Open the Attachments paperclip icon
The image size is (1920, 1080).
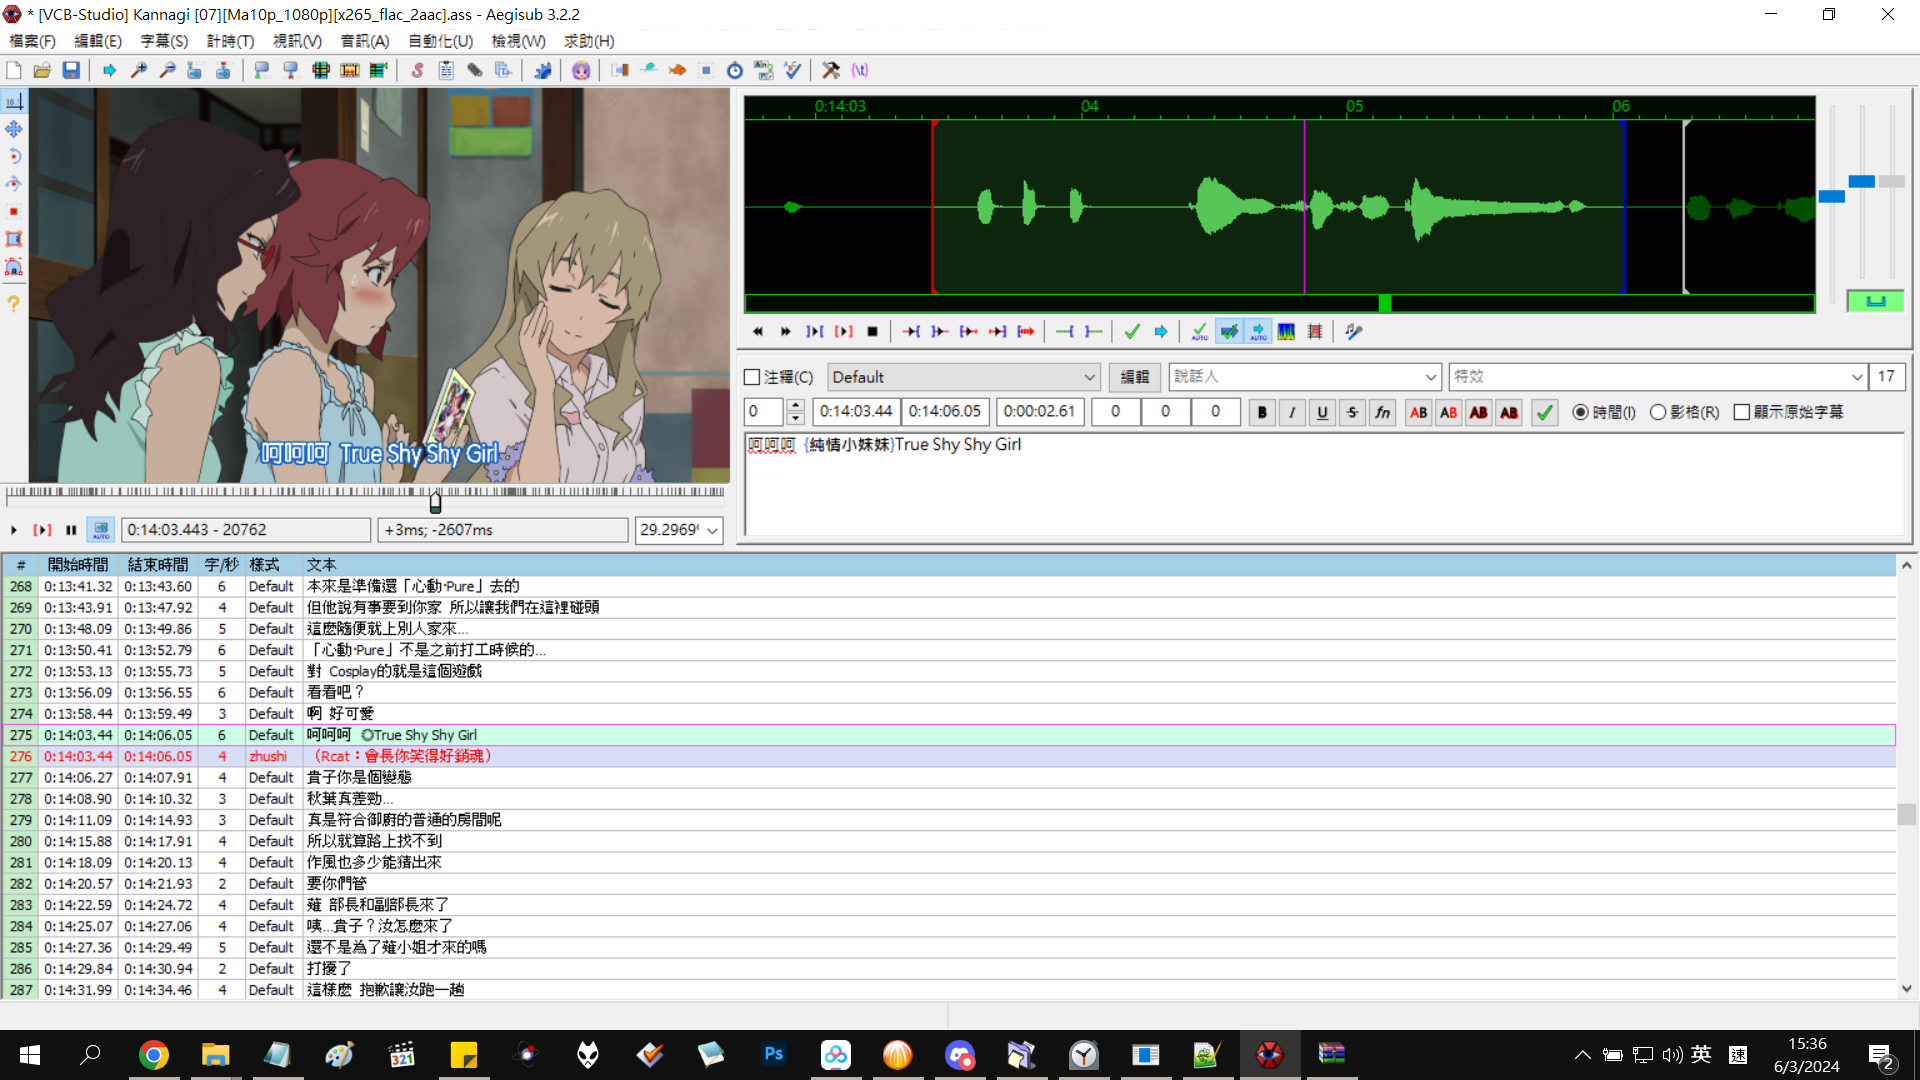(x=475, y=70)
